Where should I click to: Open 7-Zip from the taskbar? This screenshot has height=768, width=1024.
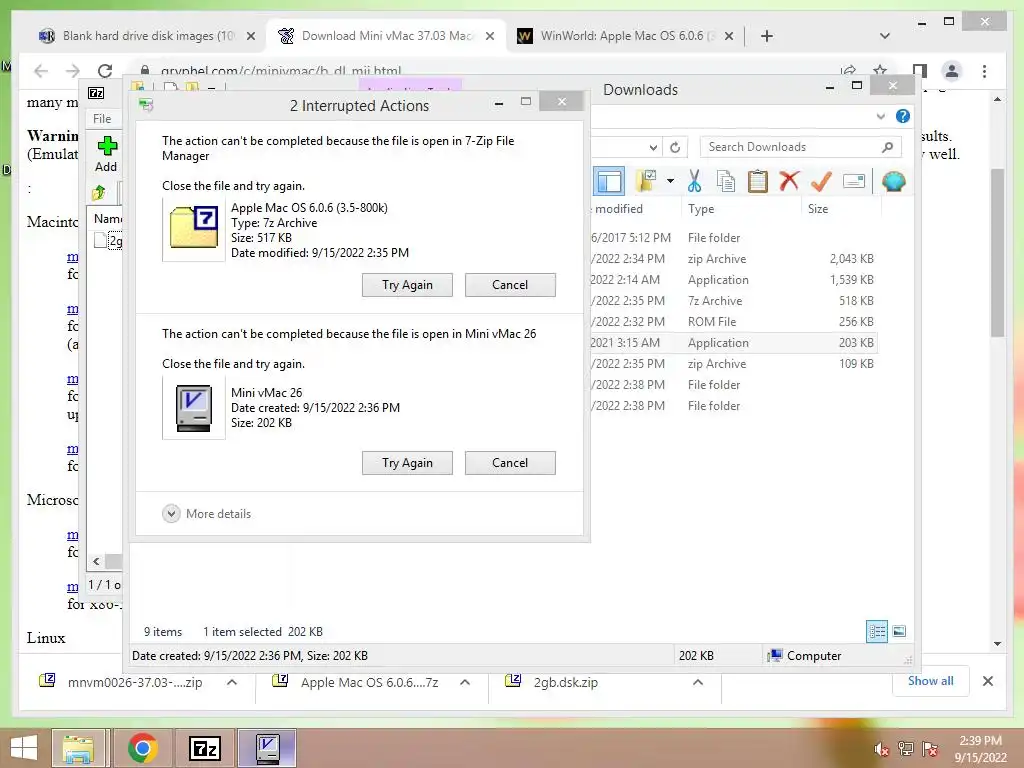[x=204, y=748]
